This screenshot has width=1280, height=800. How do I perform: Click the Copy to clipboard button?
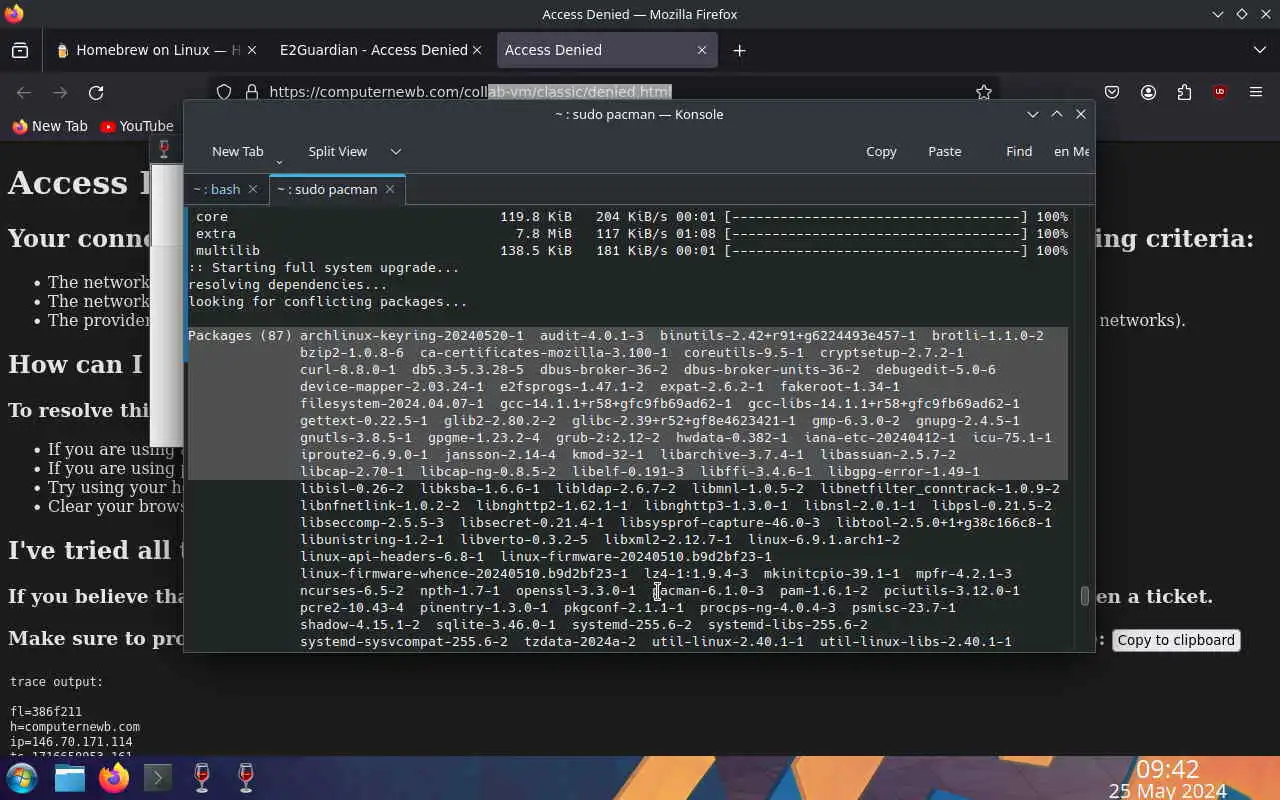click(1176, 640)
